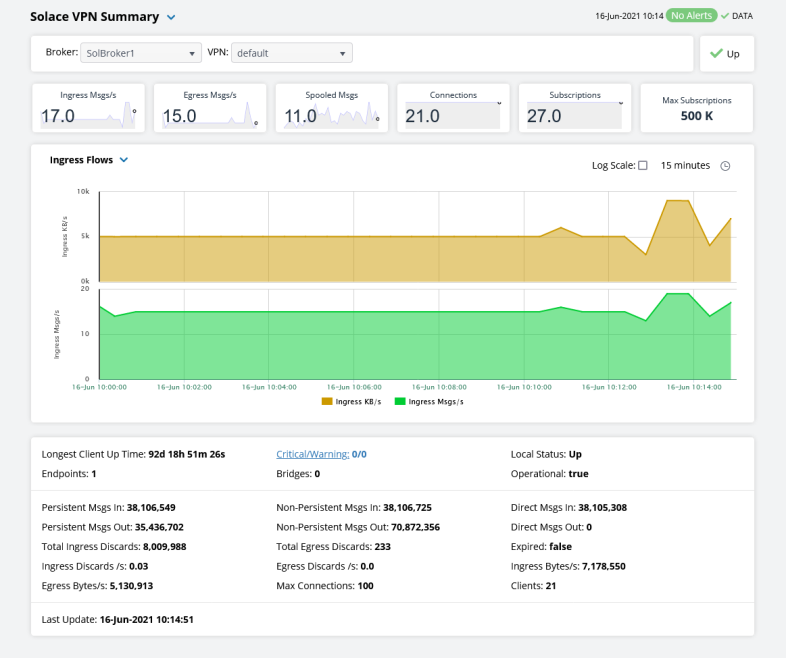Click the green checkmark Up status icon
Image resolution: width=786 pixels, height=658 pixels.
[x=716, y=53]
